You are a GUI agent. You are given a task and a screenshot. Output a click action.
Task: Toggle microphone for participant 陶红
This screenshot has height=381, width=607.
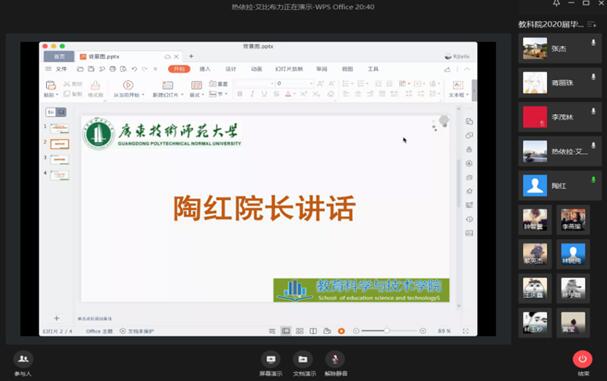pyautogui.click(x=593, y=180)
